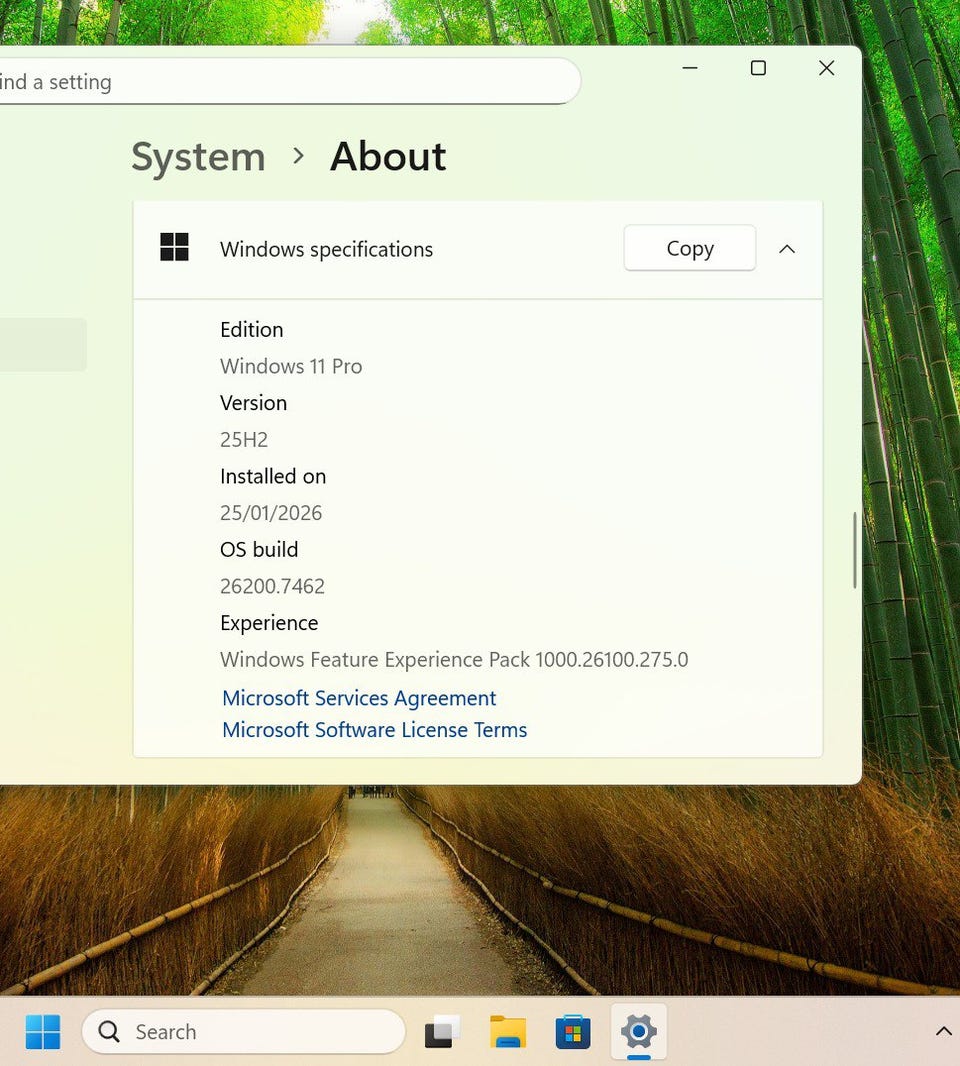Maximize the Settings window
This screenshot has width=960, height=1066.
click(758, 68)
